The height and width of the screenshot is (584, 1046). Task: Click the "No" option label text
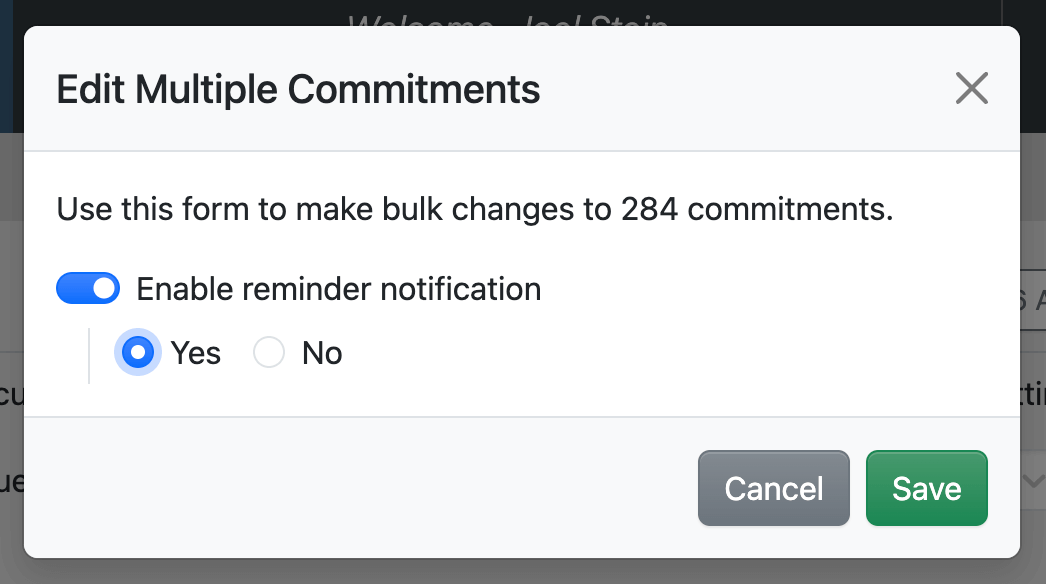[322, 353]
